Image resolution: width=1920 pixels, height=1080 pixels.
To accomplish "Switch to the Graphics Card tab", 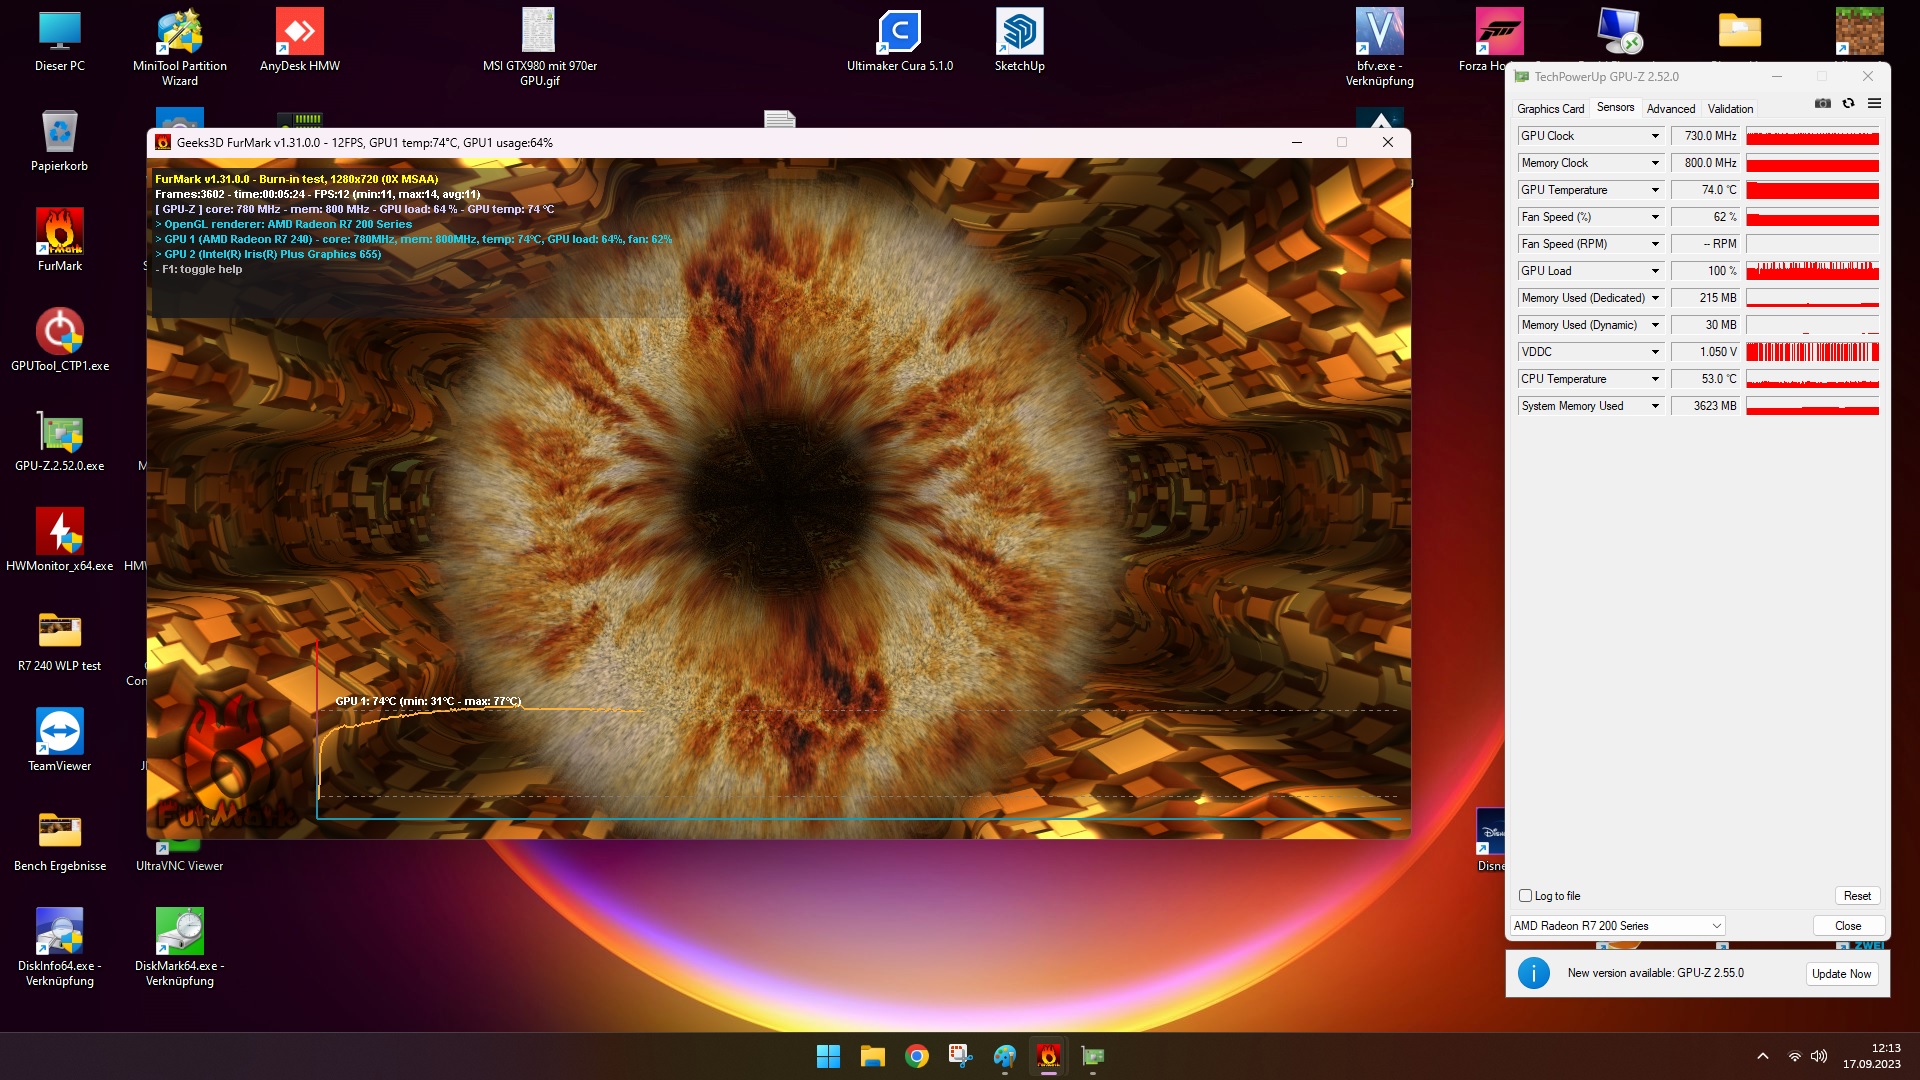I will pyautogui.click(x=1550, y=109).
